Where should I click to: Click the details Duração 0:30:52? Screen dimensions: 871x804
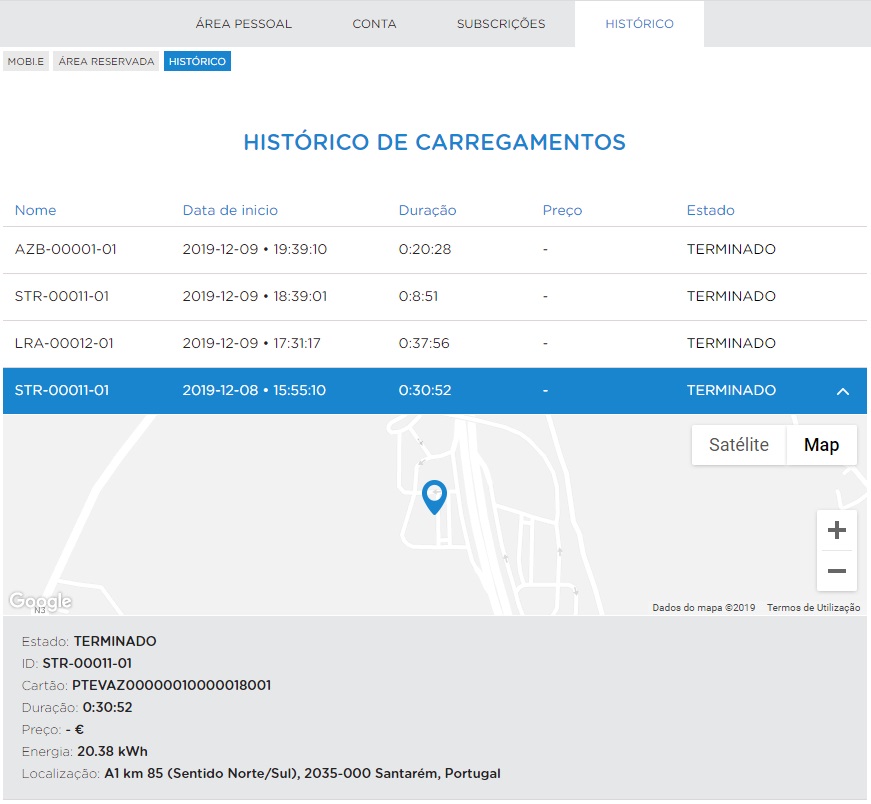pos(108,708)
